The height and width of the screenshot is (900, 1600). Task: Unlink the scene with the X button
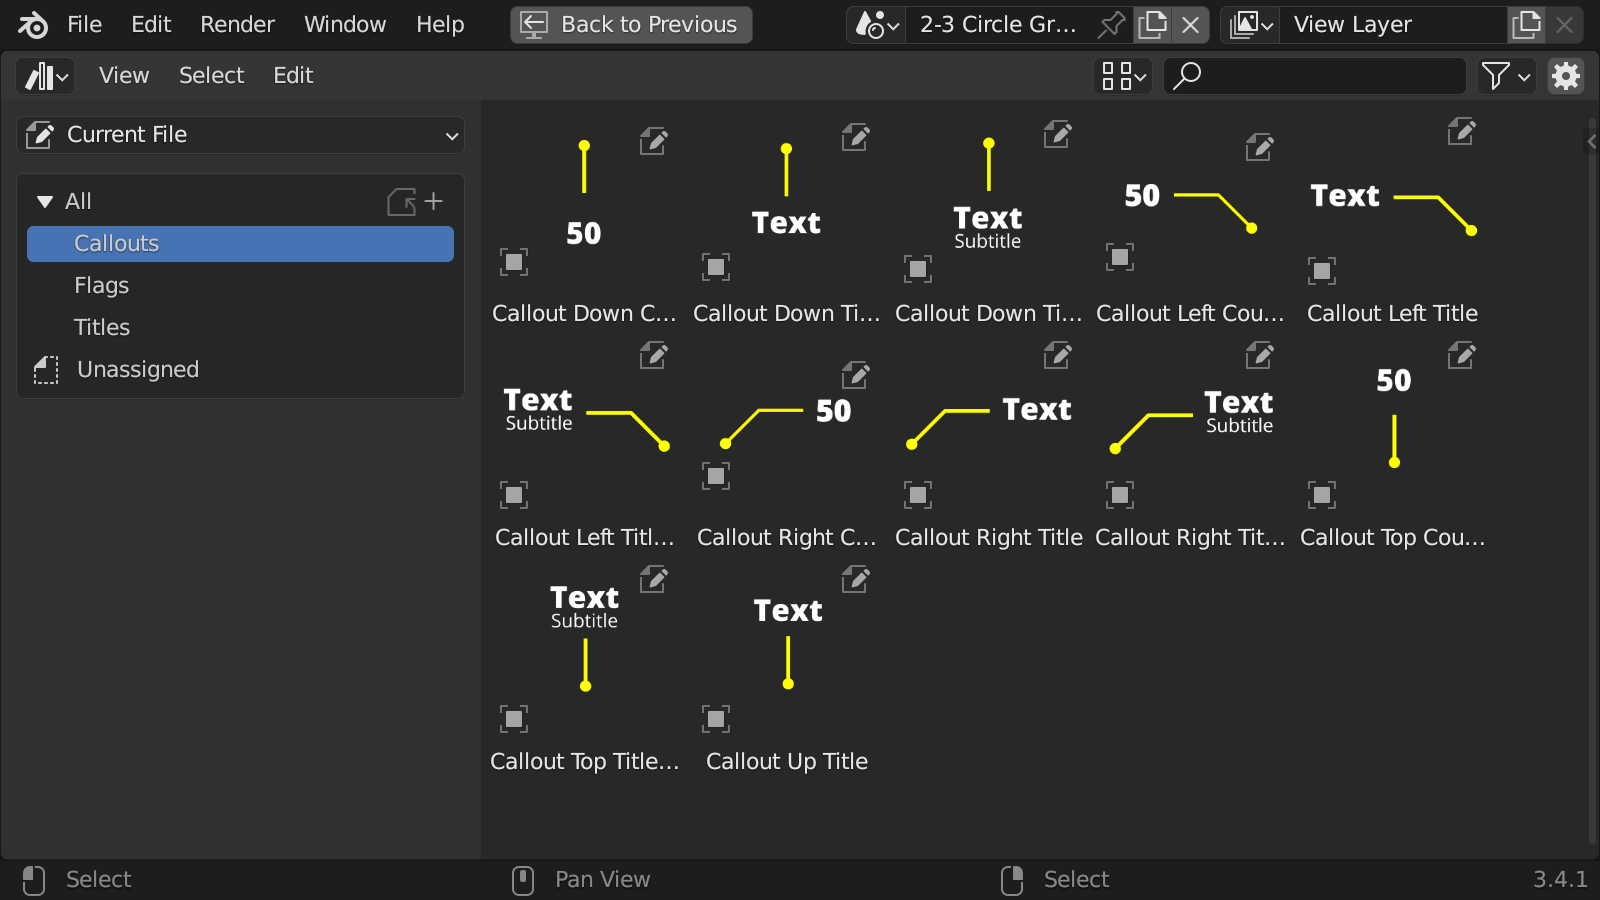(1190, 25)
